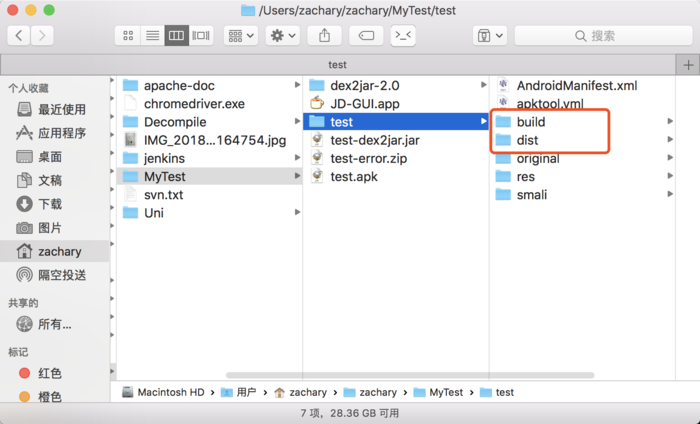Expand smali folder arrow
This screenshot has width=700, height=424.
click(670, 194)
